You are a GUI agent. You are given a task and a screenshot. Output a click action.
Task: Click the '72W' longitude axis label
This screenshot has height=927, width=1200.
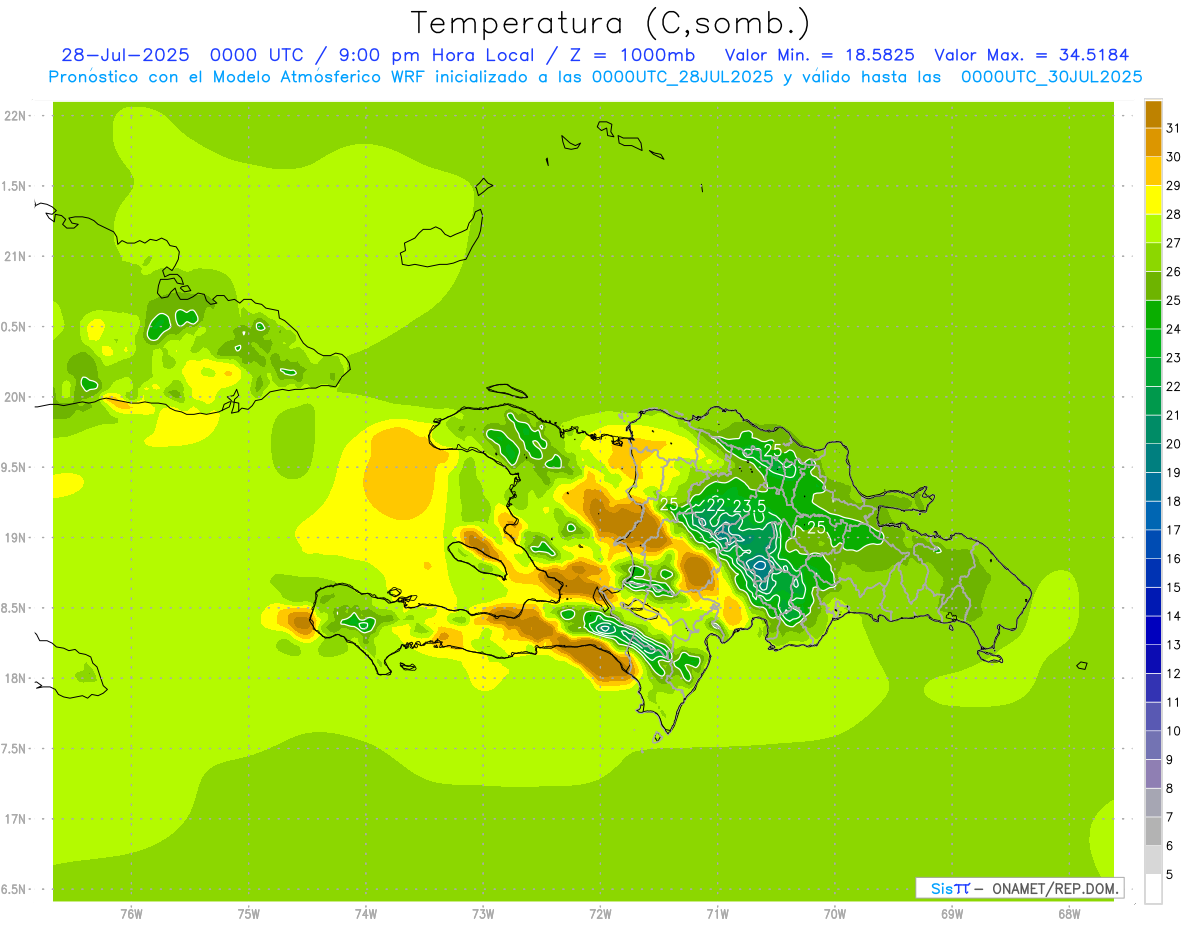point(600,913)
